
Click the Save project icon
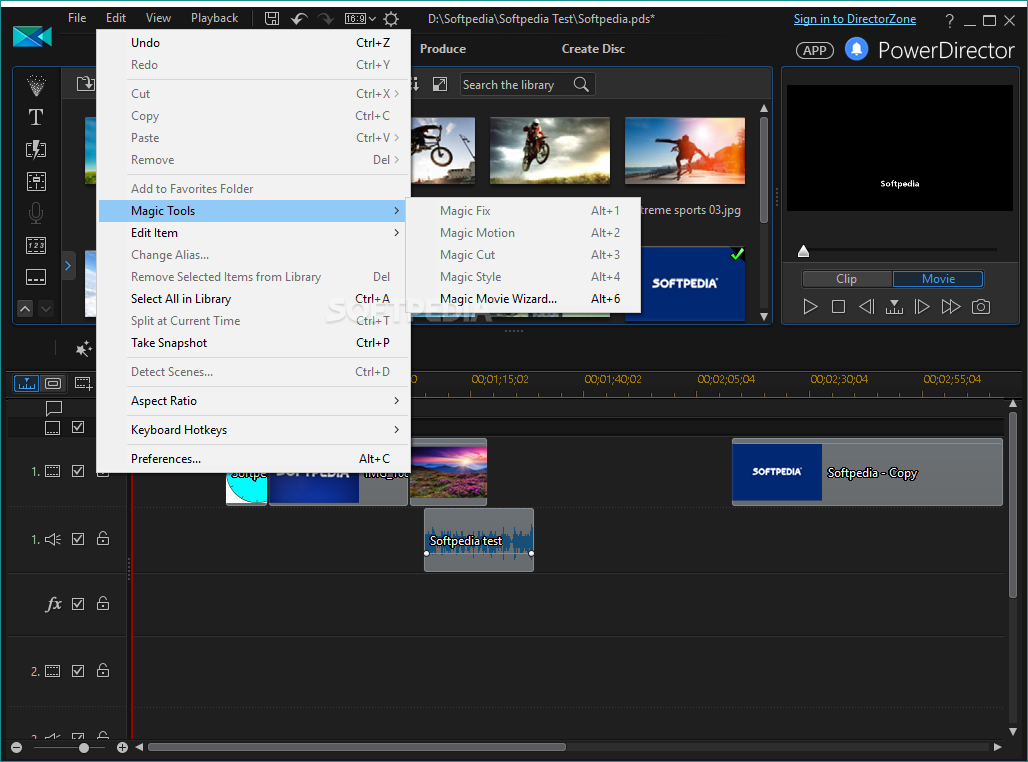pos(272,18)
